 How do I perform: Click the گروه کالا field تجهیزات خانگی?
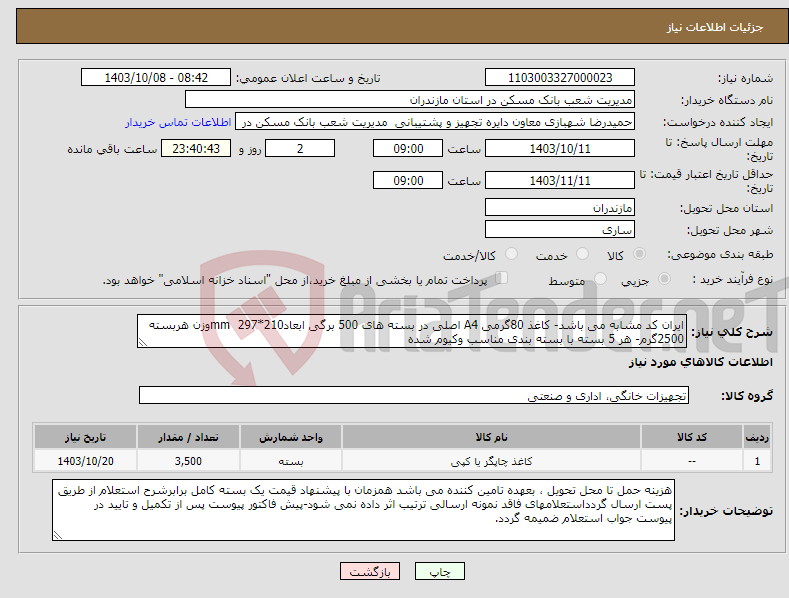pos(414,396)
